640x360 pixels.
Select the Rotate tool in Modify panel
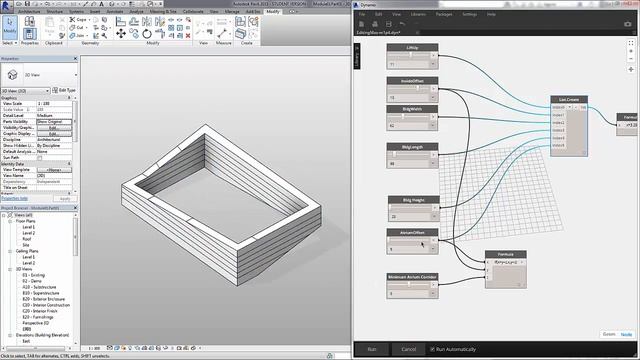tap(147, 33)
